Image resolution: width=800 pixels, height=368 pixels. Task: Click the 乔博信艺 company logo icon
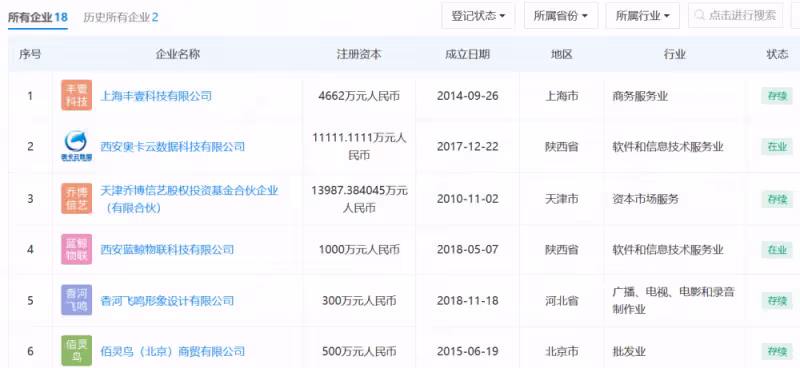tap(77, 198)
